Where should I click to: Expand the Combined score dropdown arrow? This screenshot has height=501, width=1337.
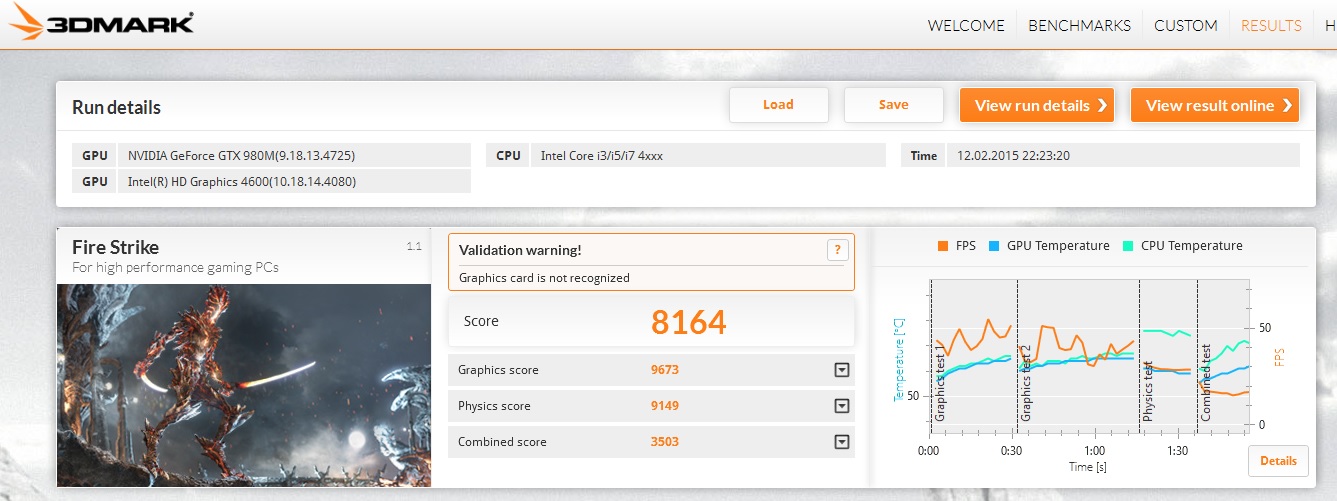842,442
